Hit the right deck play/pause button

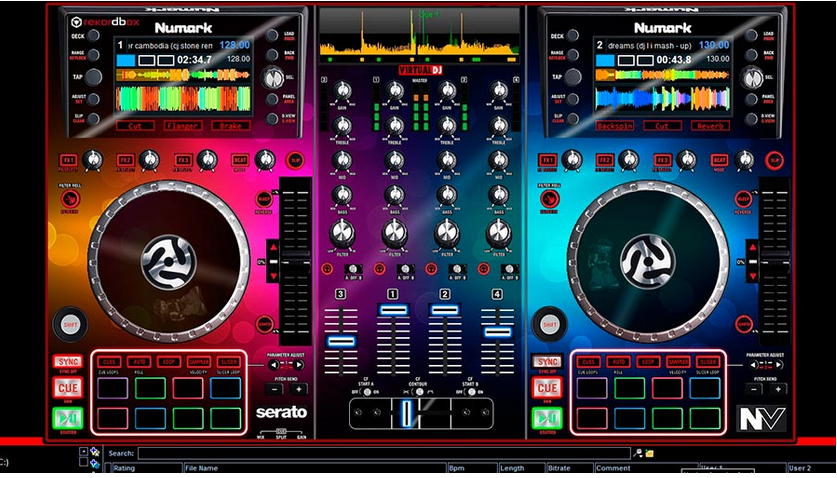click(547, 418)
